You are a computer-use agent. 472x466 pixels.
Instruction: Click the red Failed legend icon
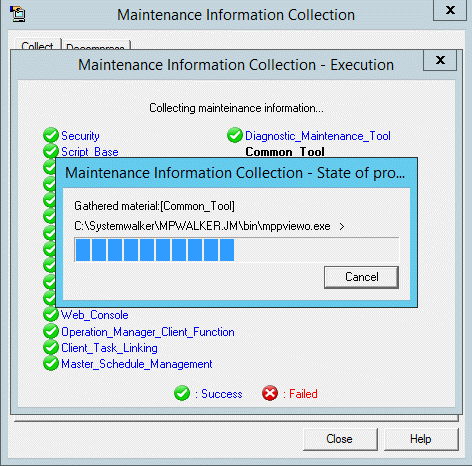click(x=270, y=393)
